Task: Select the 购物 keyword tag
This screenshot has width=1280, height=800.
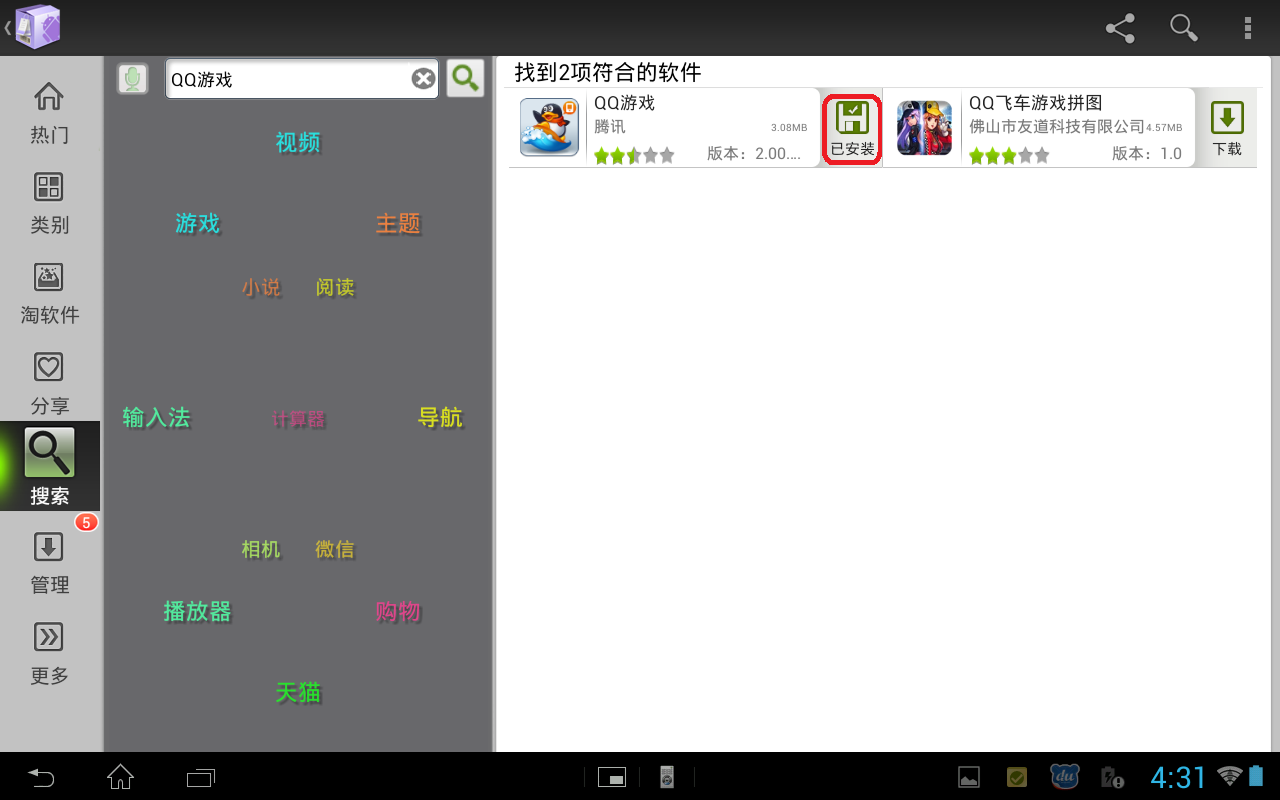Action: pos(398,611)
